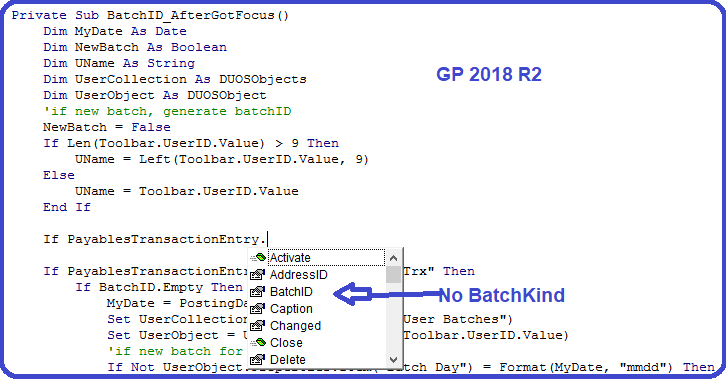Click the Delete property icon
This screenshot has width=726, height=379.
257,360
